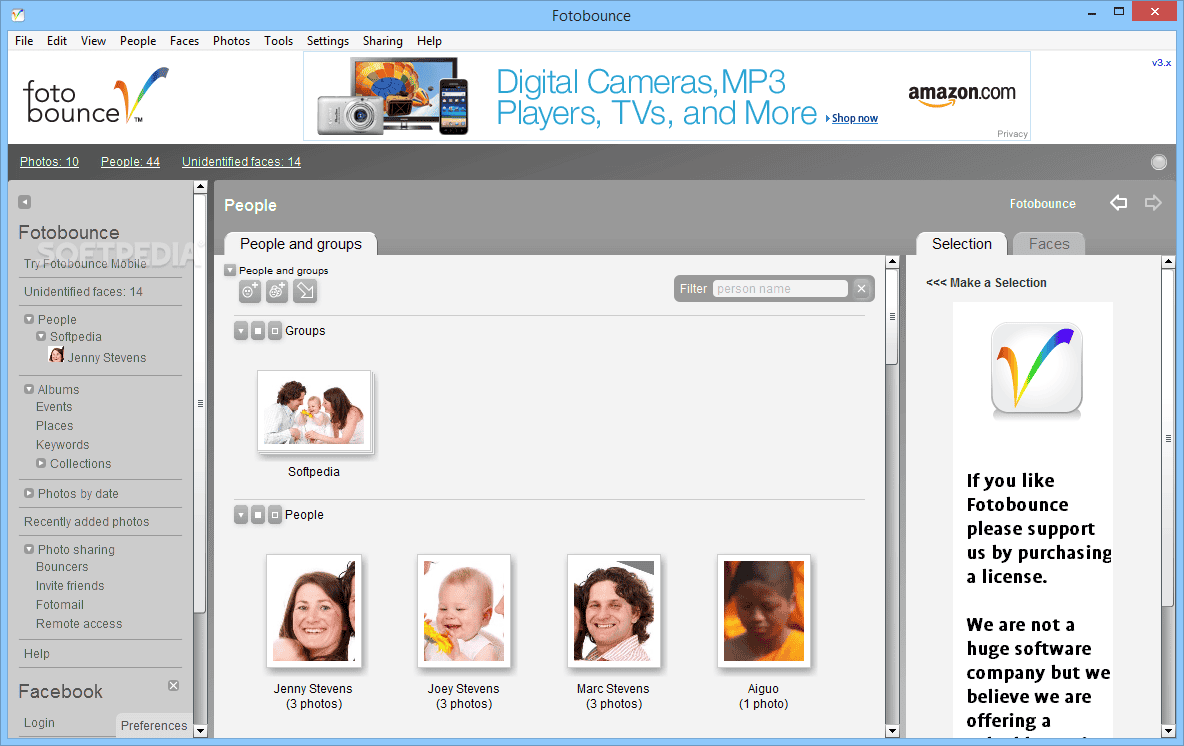Open Fotomail in the sidebar

[x=60, y=605]
